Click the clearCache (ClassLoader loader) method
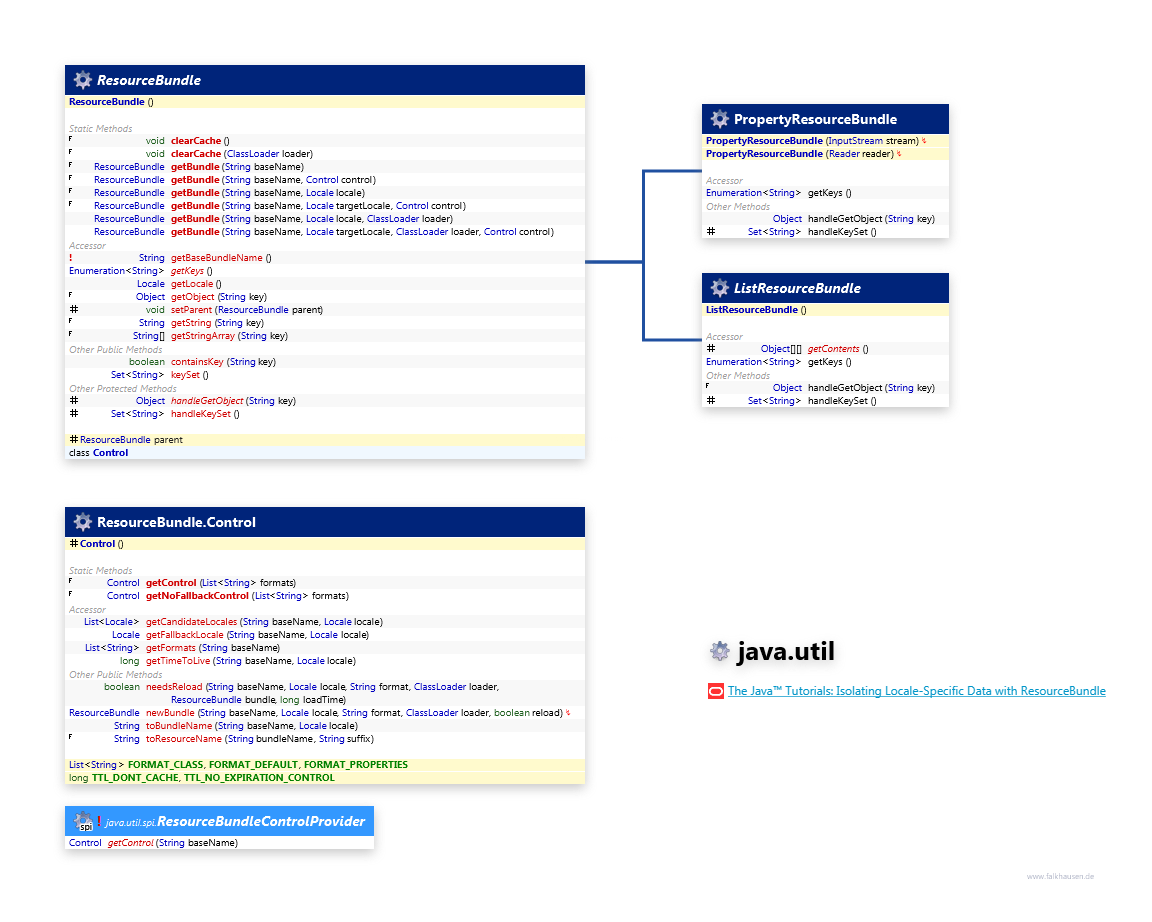The image size is (1152, 922). (x=196, y=154)
